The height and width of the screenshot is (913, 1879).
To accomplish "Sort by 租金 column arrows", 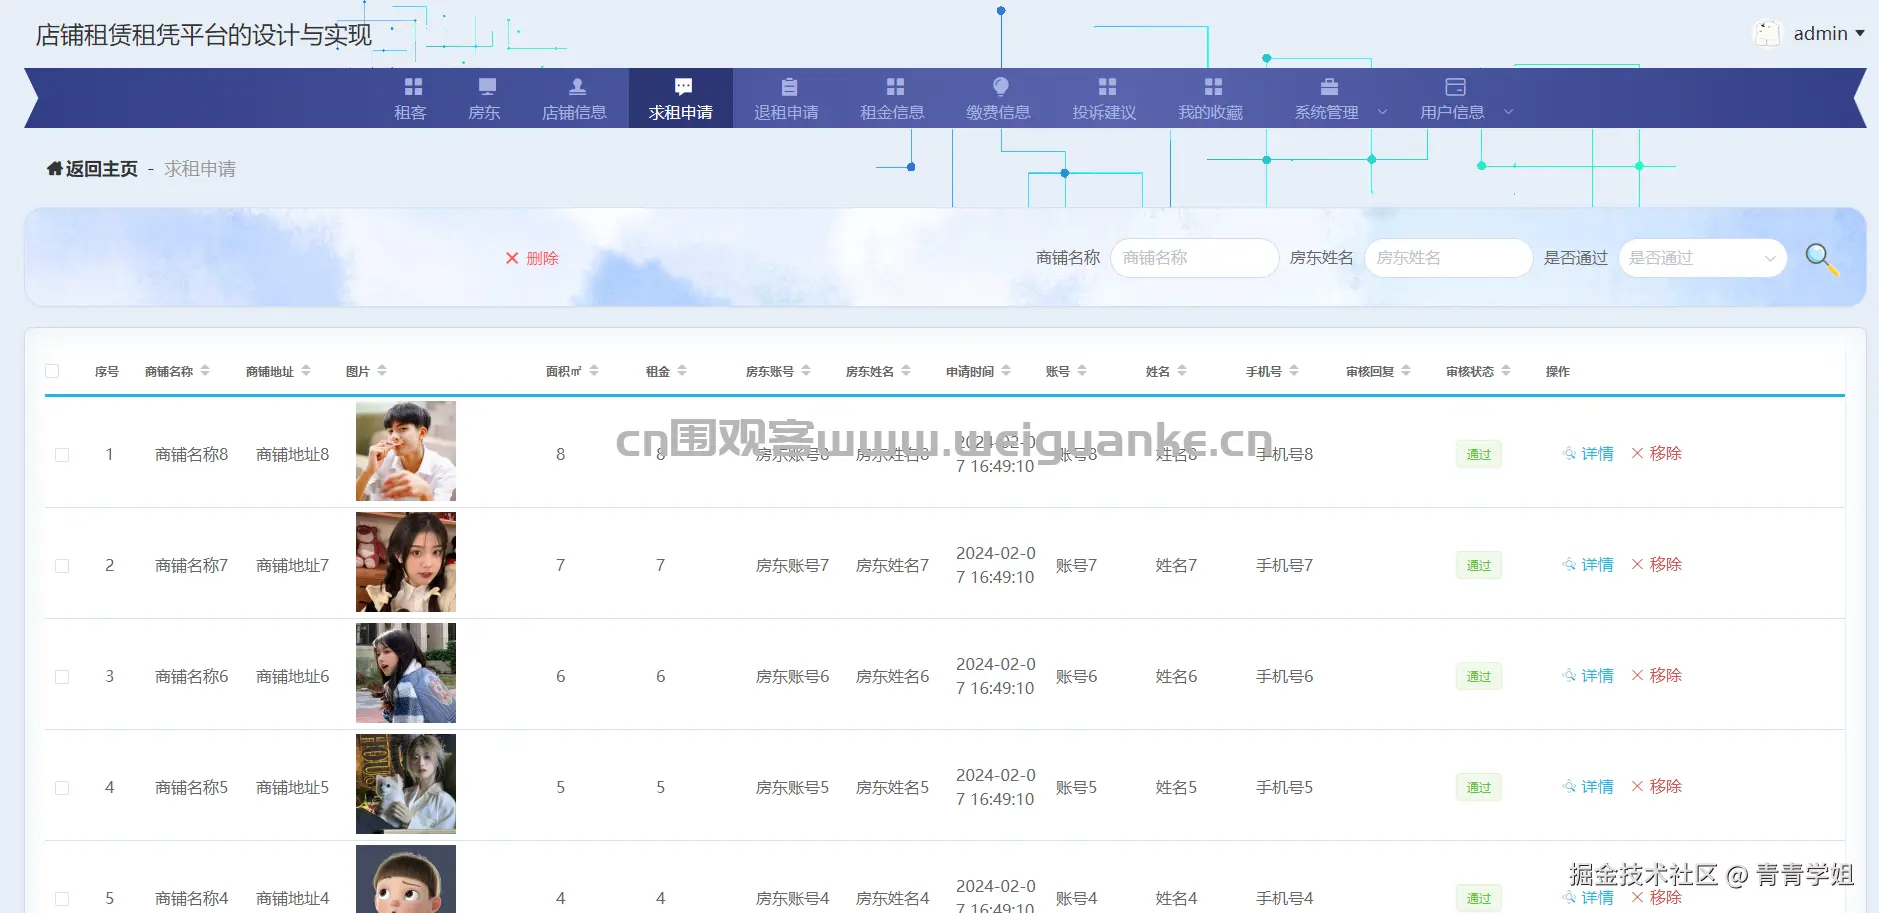I will point(682,371).
